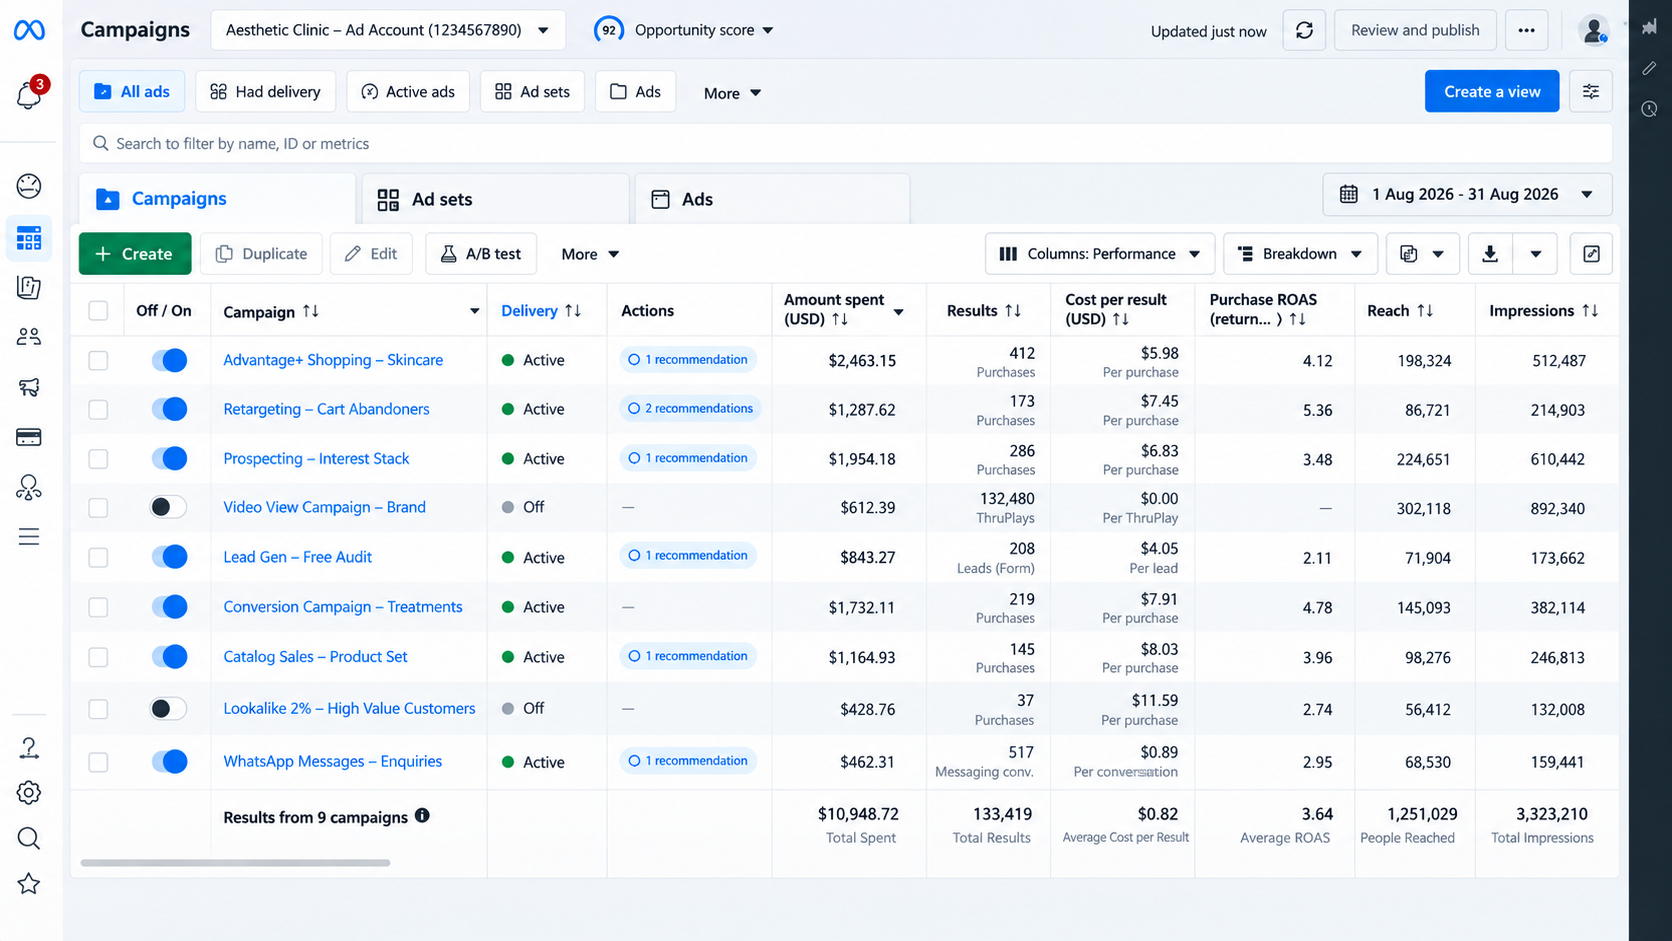Click the Create a view button
Screen dimensions: 1672x941
click(x=1492, y=91)
